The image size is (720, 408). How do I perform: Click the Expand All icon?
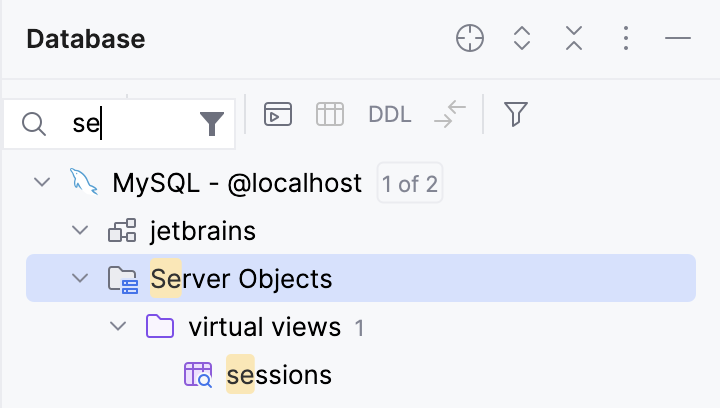[x=521, y=39]
